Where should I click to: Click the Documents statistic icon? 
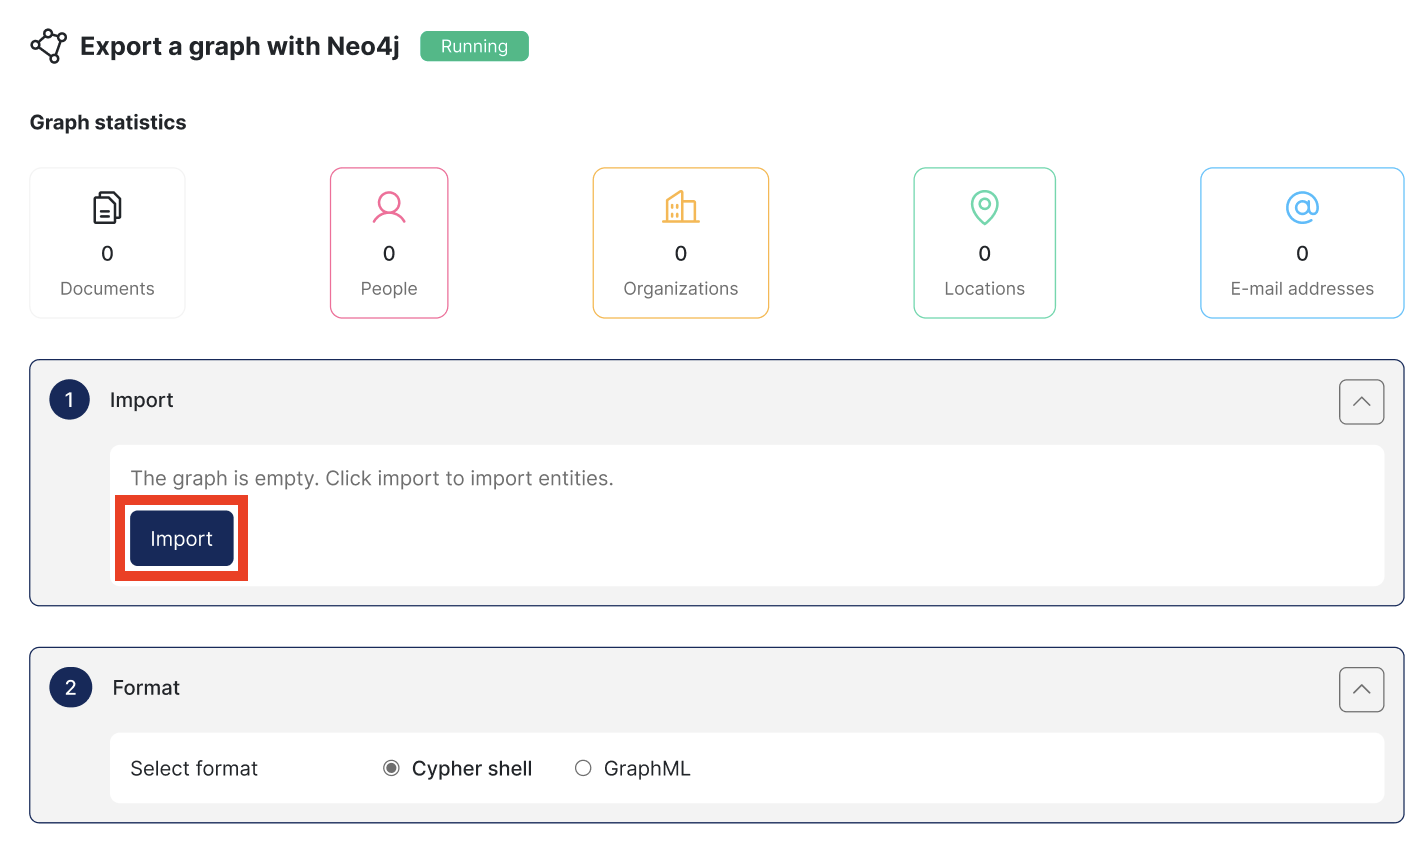pyautogui.click(x=107, y=207)
